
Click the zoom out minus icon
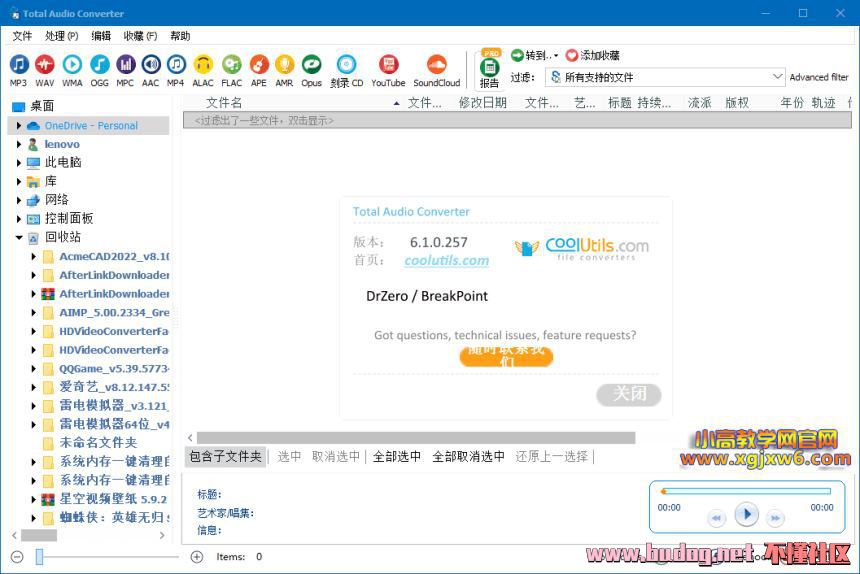pos(17,557)
